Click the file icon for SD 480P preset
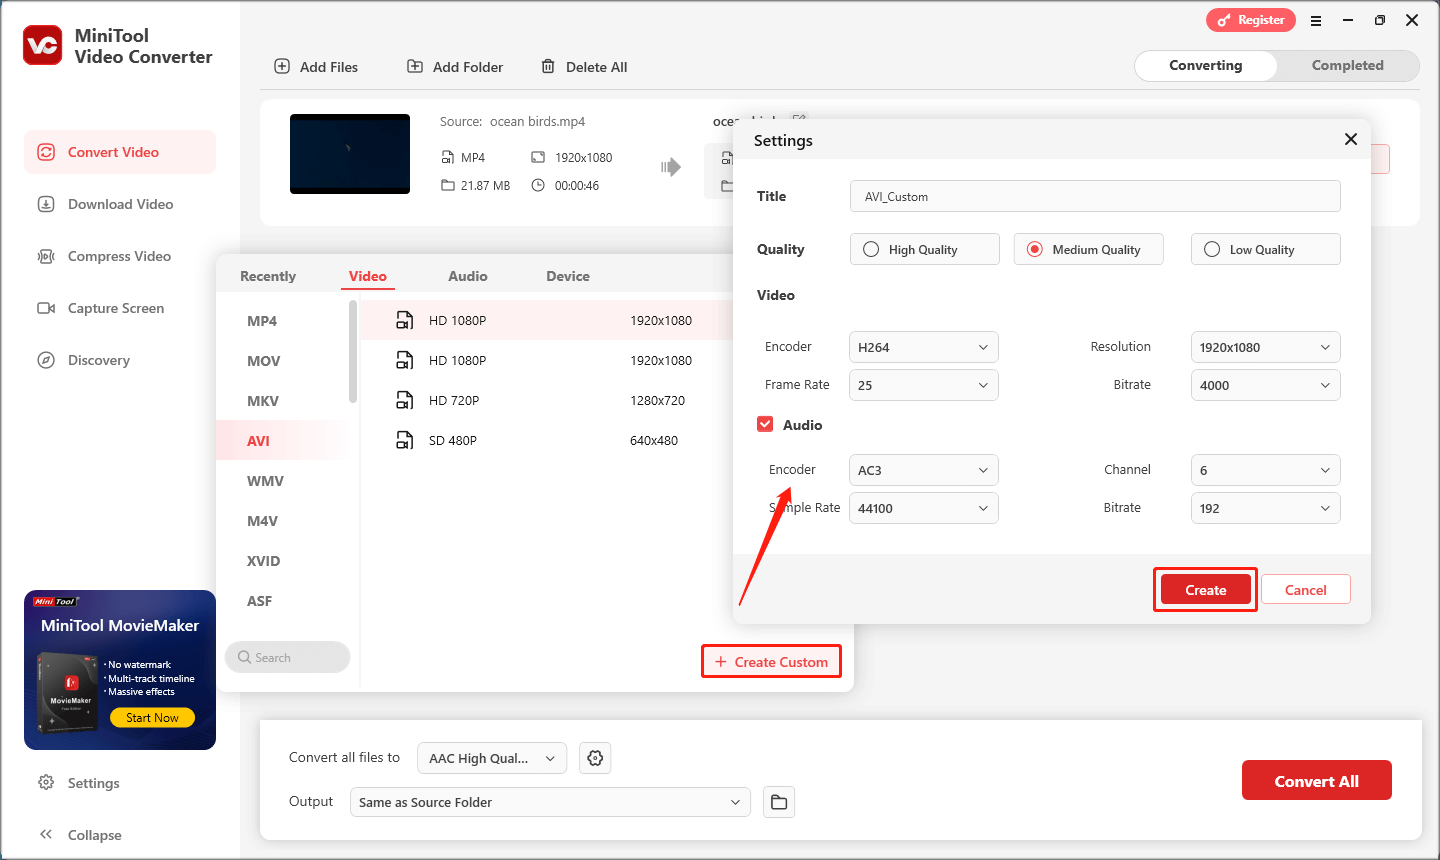Viewport: 1440px width, 860px height. 405,440
